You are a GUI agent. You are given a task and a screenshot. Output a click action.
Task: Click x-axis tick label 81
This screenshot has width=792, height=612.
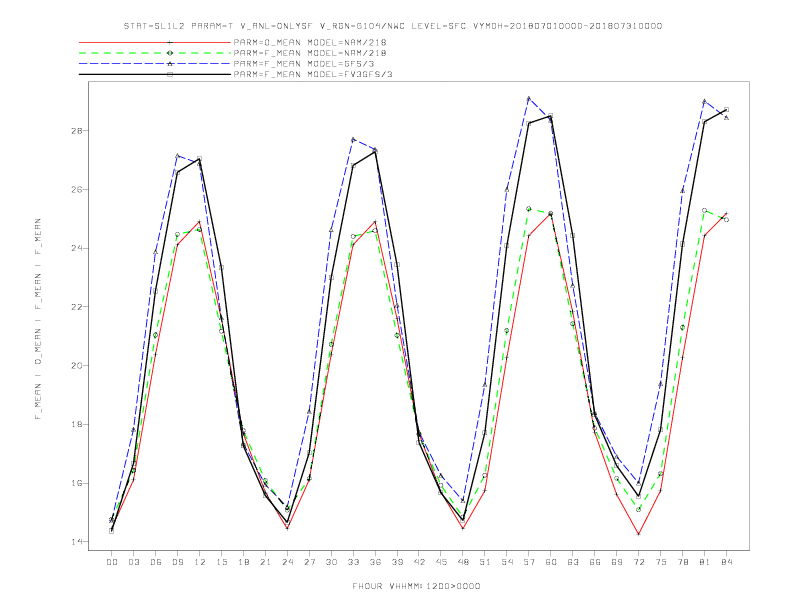(705, 562)
